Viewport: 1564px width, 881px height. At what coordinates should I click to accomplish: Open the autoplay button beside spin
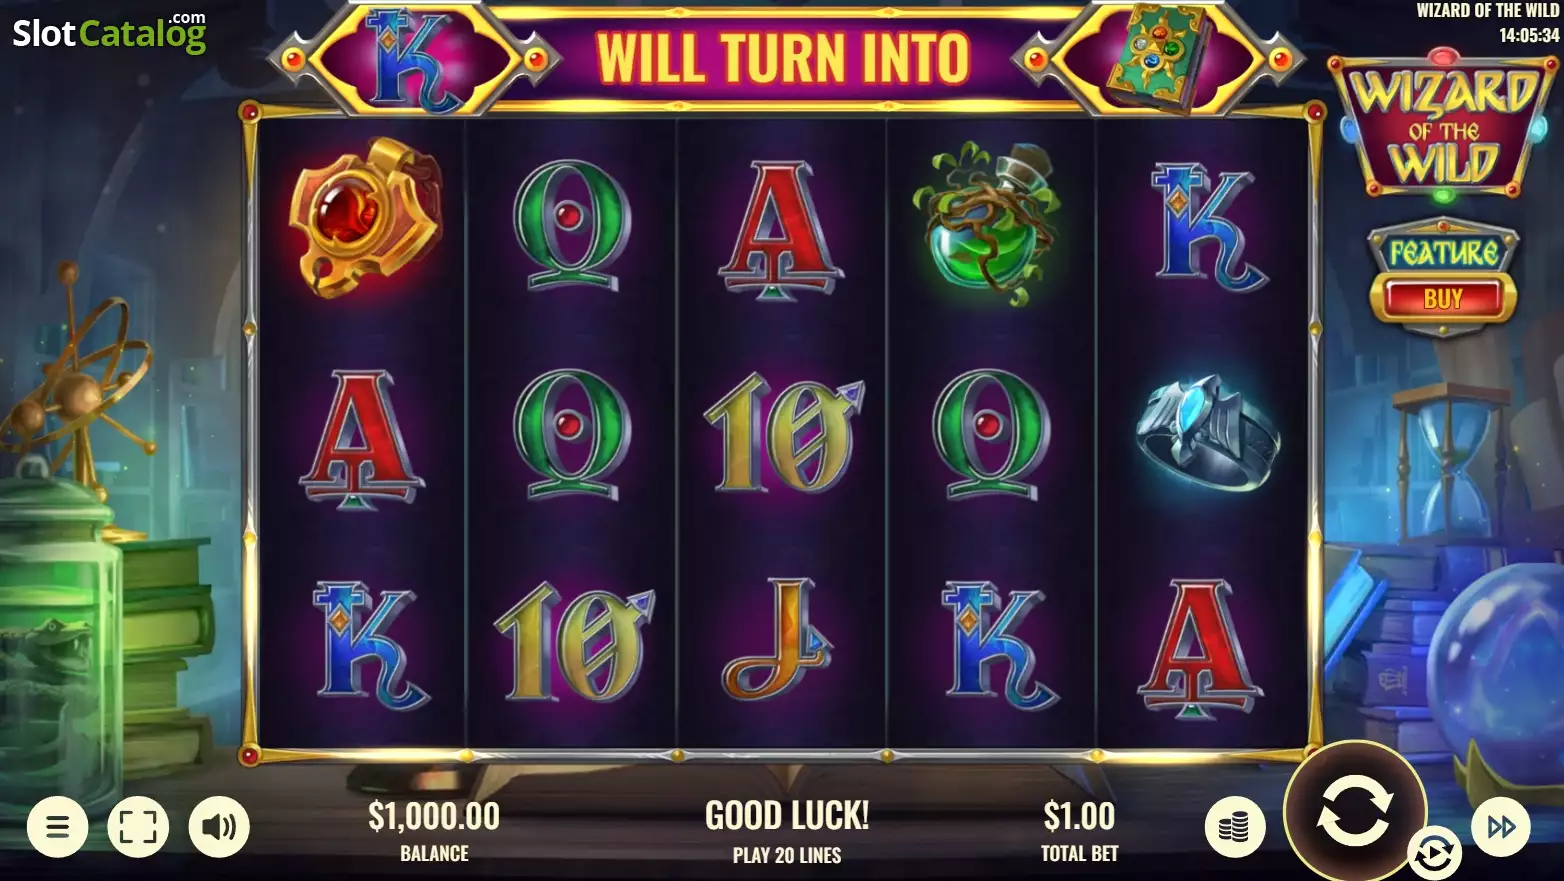1434,854
